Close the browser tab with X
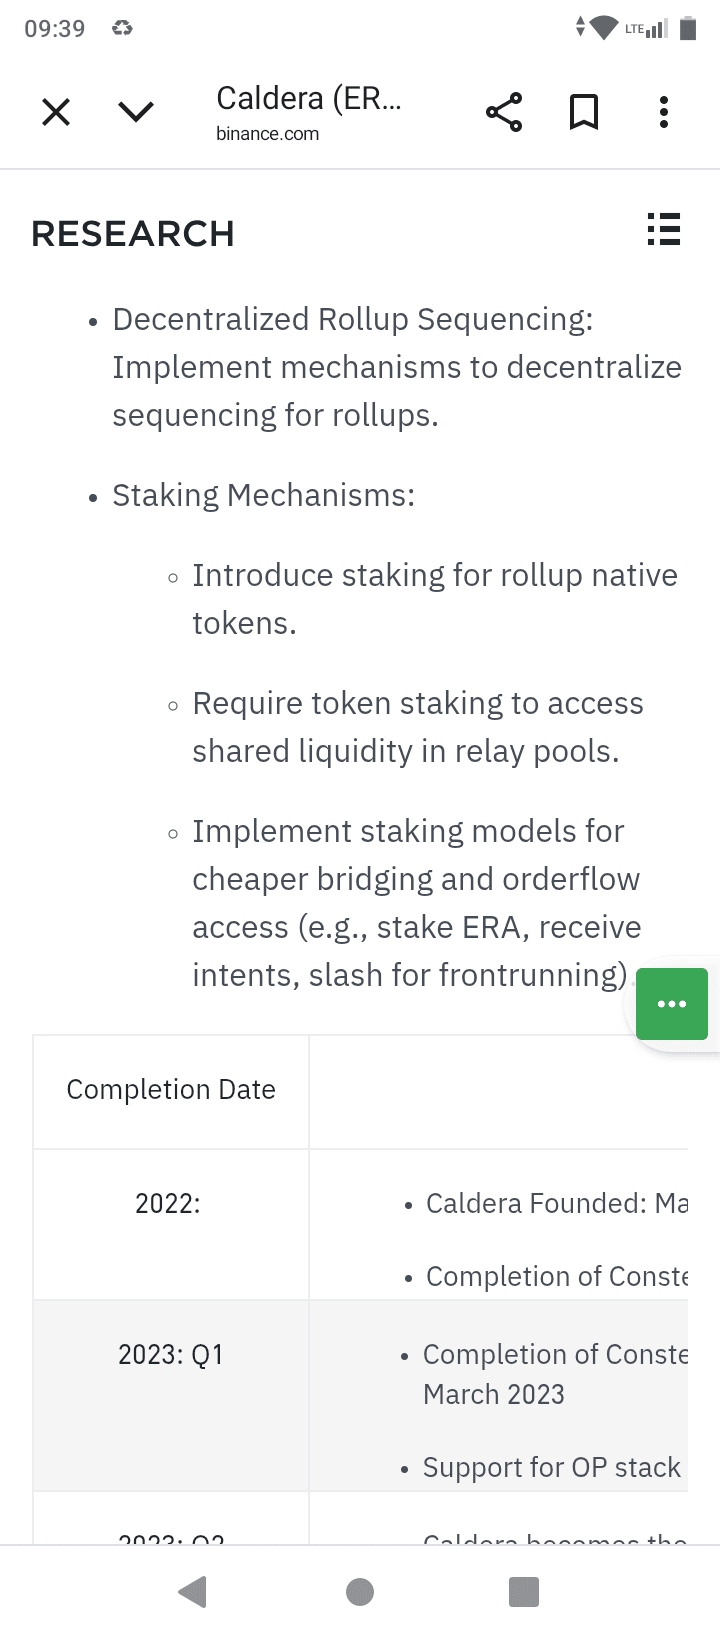Screen dimensions: 720x1640 click(x=56, y=112)
